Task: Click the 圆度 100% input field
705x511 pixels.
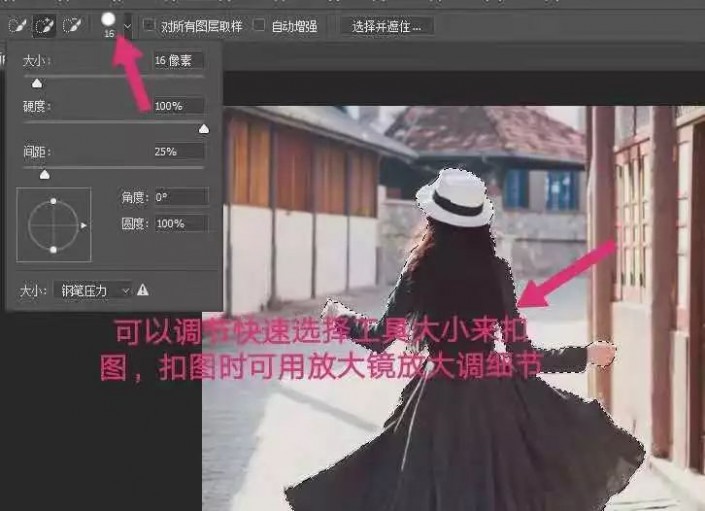Action: pyautogui.click(x=181, y=223)
